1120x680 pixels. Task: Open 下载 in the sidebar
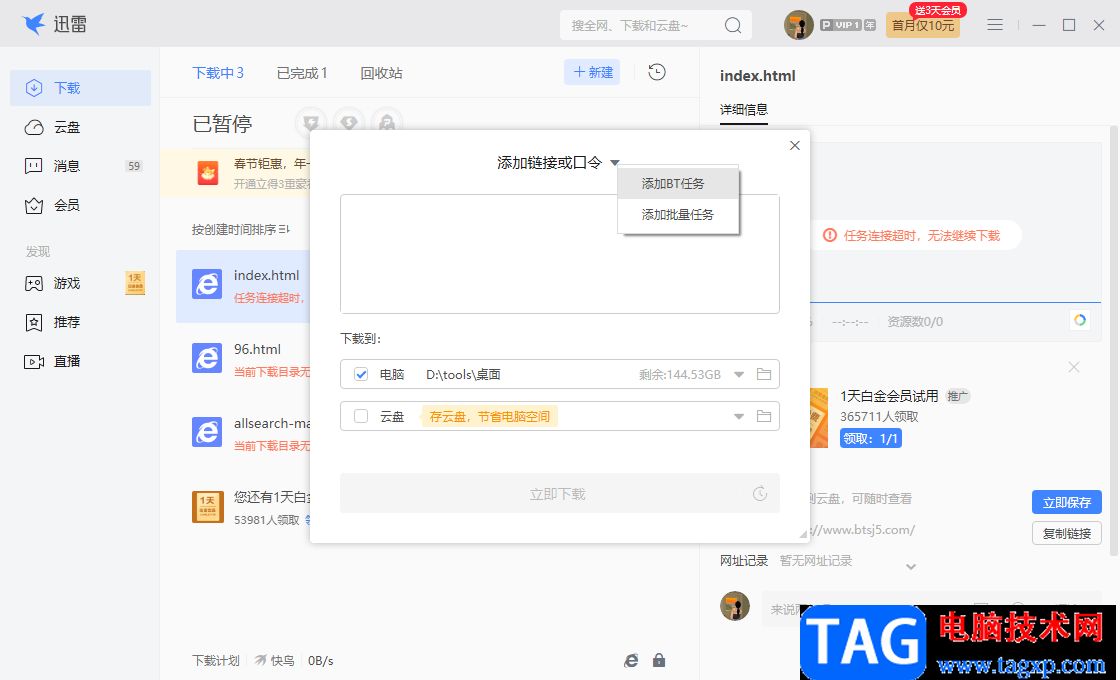pyautogui.click(x=80, y=88)
